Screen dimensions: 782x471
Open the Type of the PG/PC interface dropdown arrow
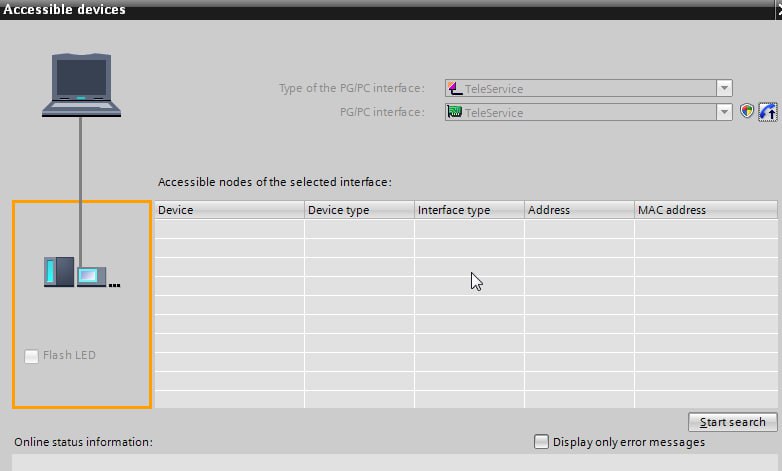724,88
